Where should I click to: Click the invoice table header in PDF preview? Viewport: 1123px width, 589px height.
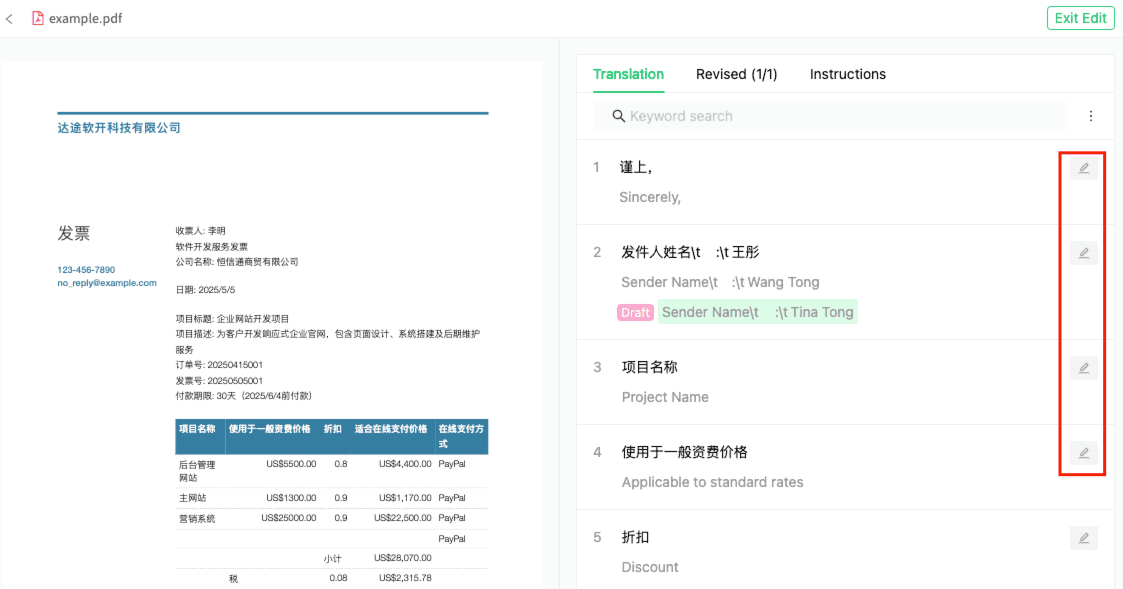[331, 435]
